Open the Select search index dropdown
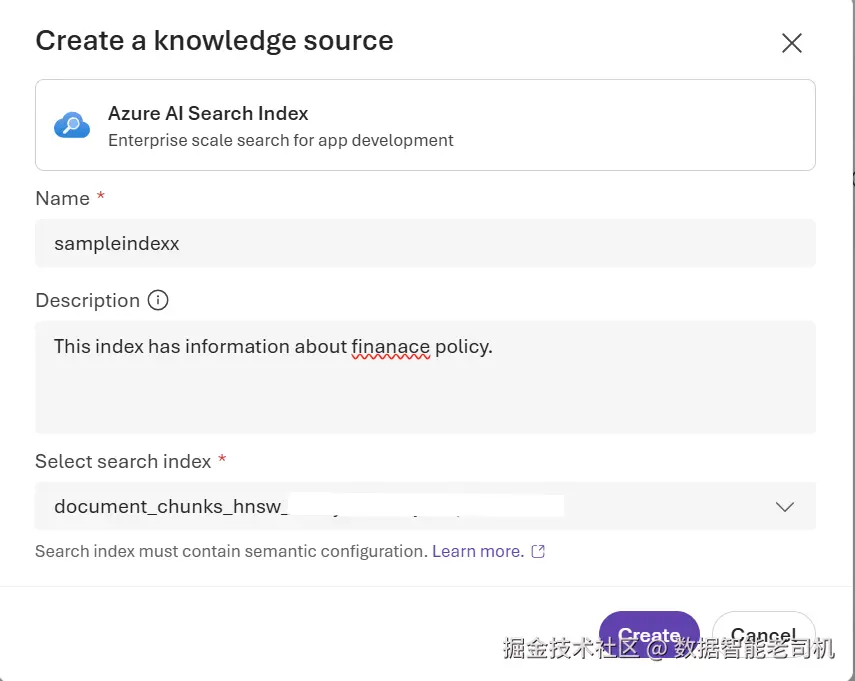Viewport: 855px width, 681px height. coord(425,506)
